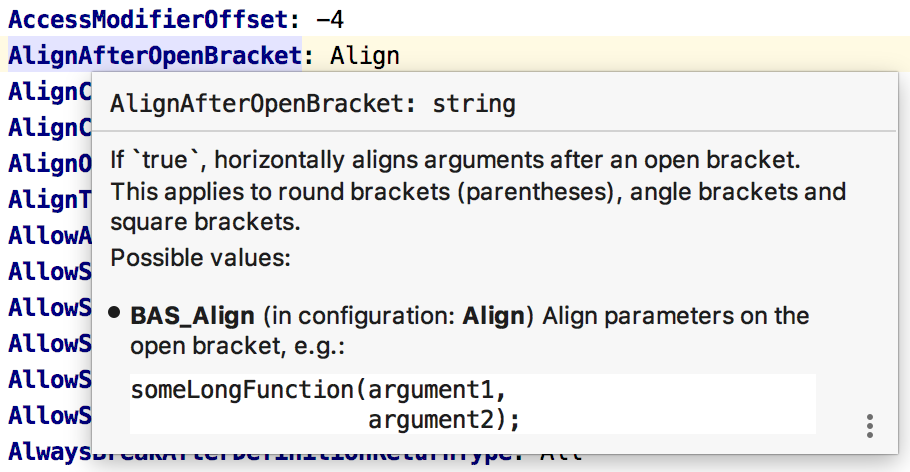This screenshot has height=472, width=910.
Task: Click "argument2);" in the code sample
Action: pyautogui.click(x=444, y=420)
